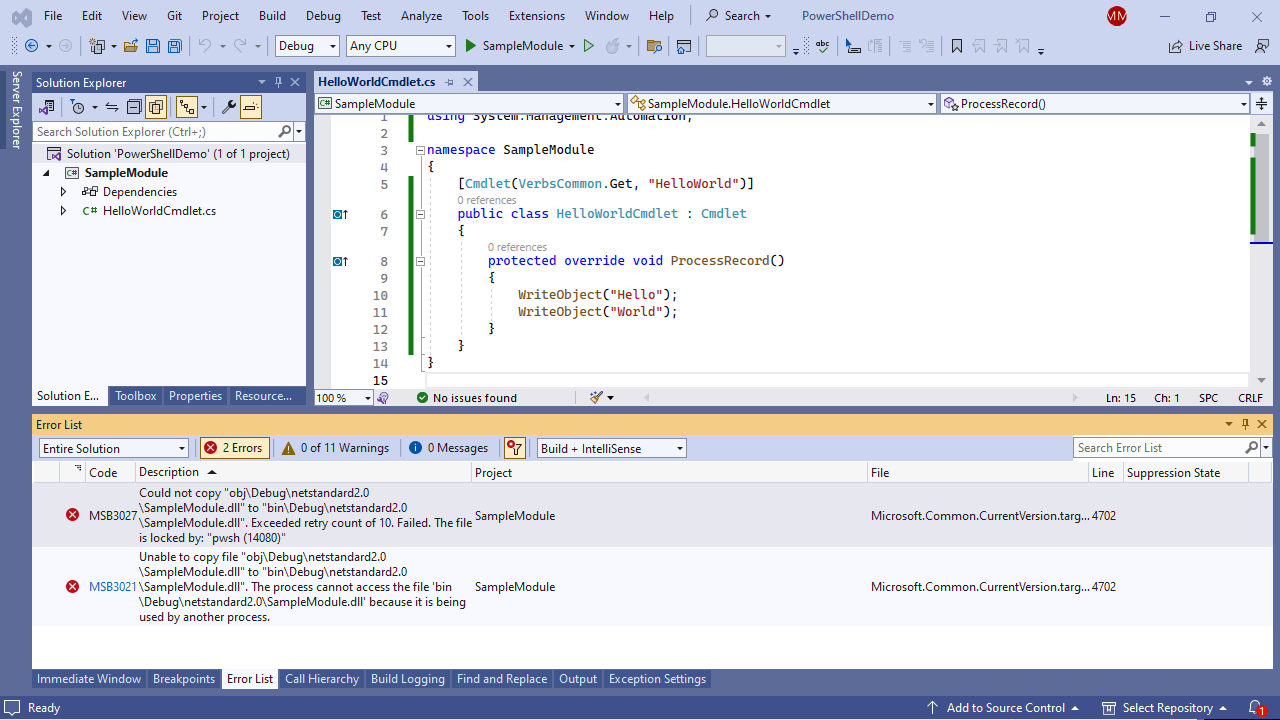
Task: Switch to the Output tab
Action: coord(578,679)
